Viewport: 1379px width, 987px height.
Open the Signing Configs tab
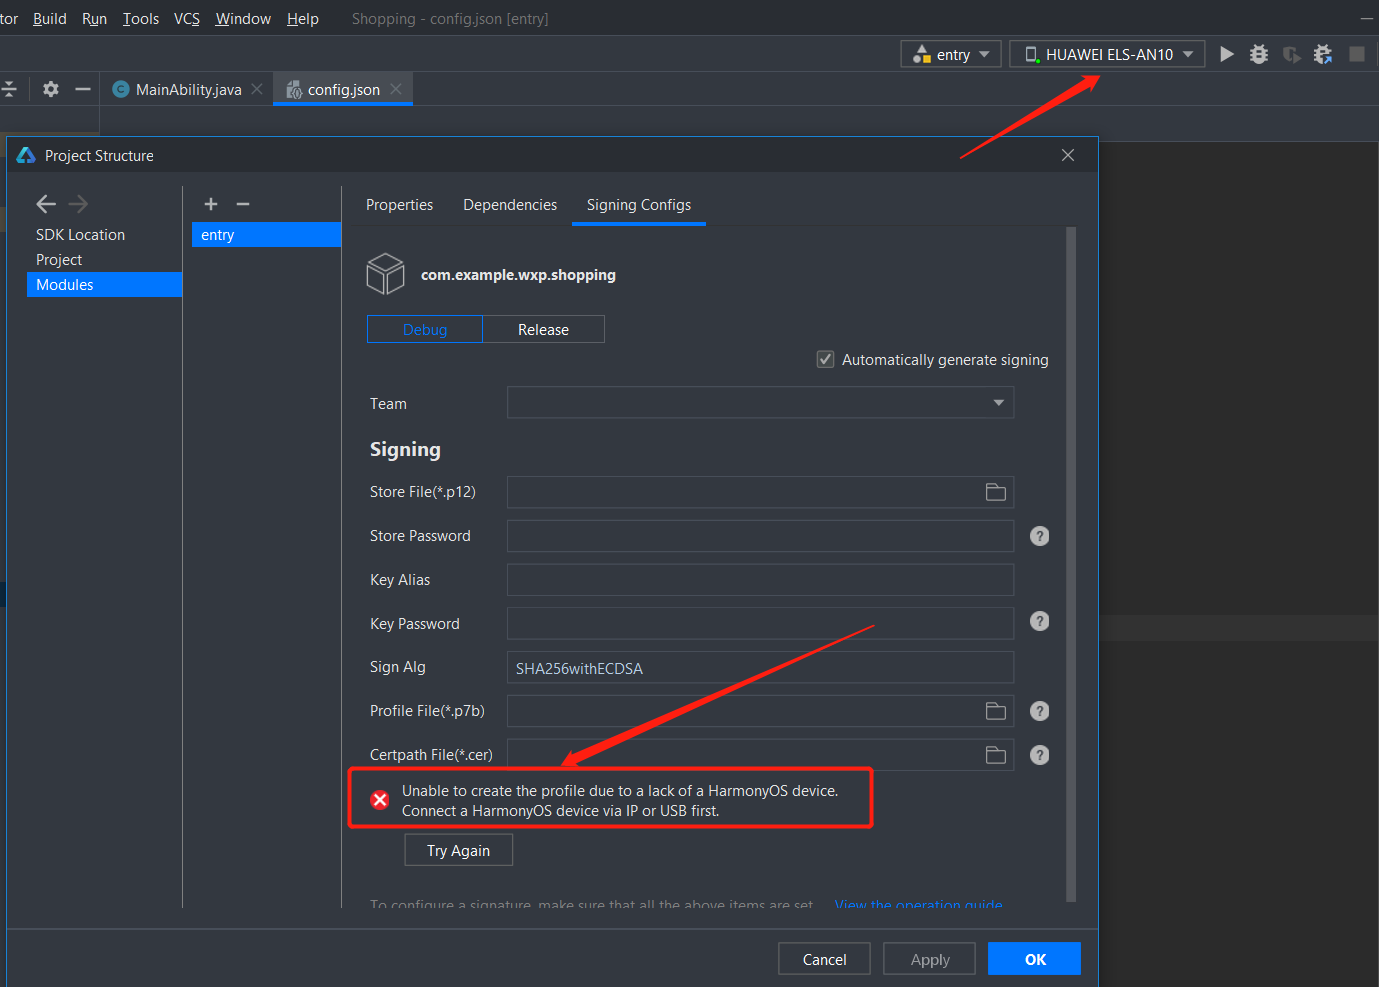[x=639, y=204]
